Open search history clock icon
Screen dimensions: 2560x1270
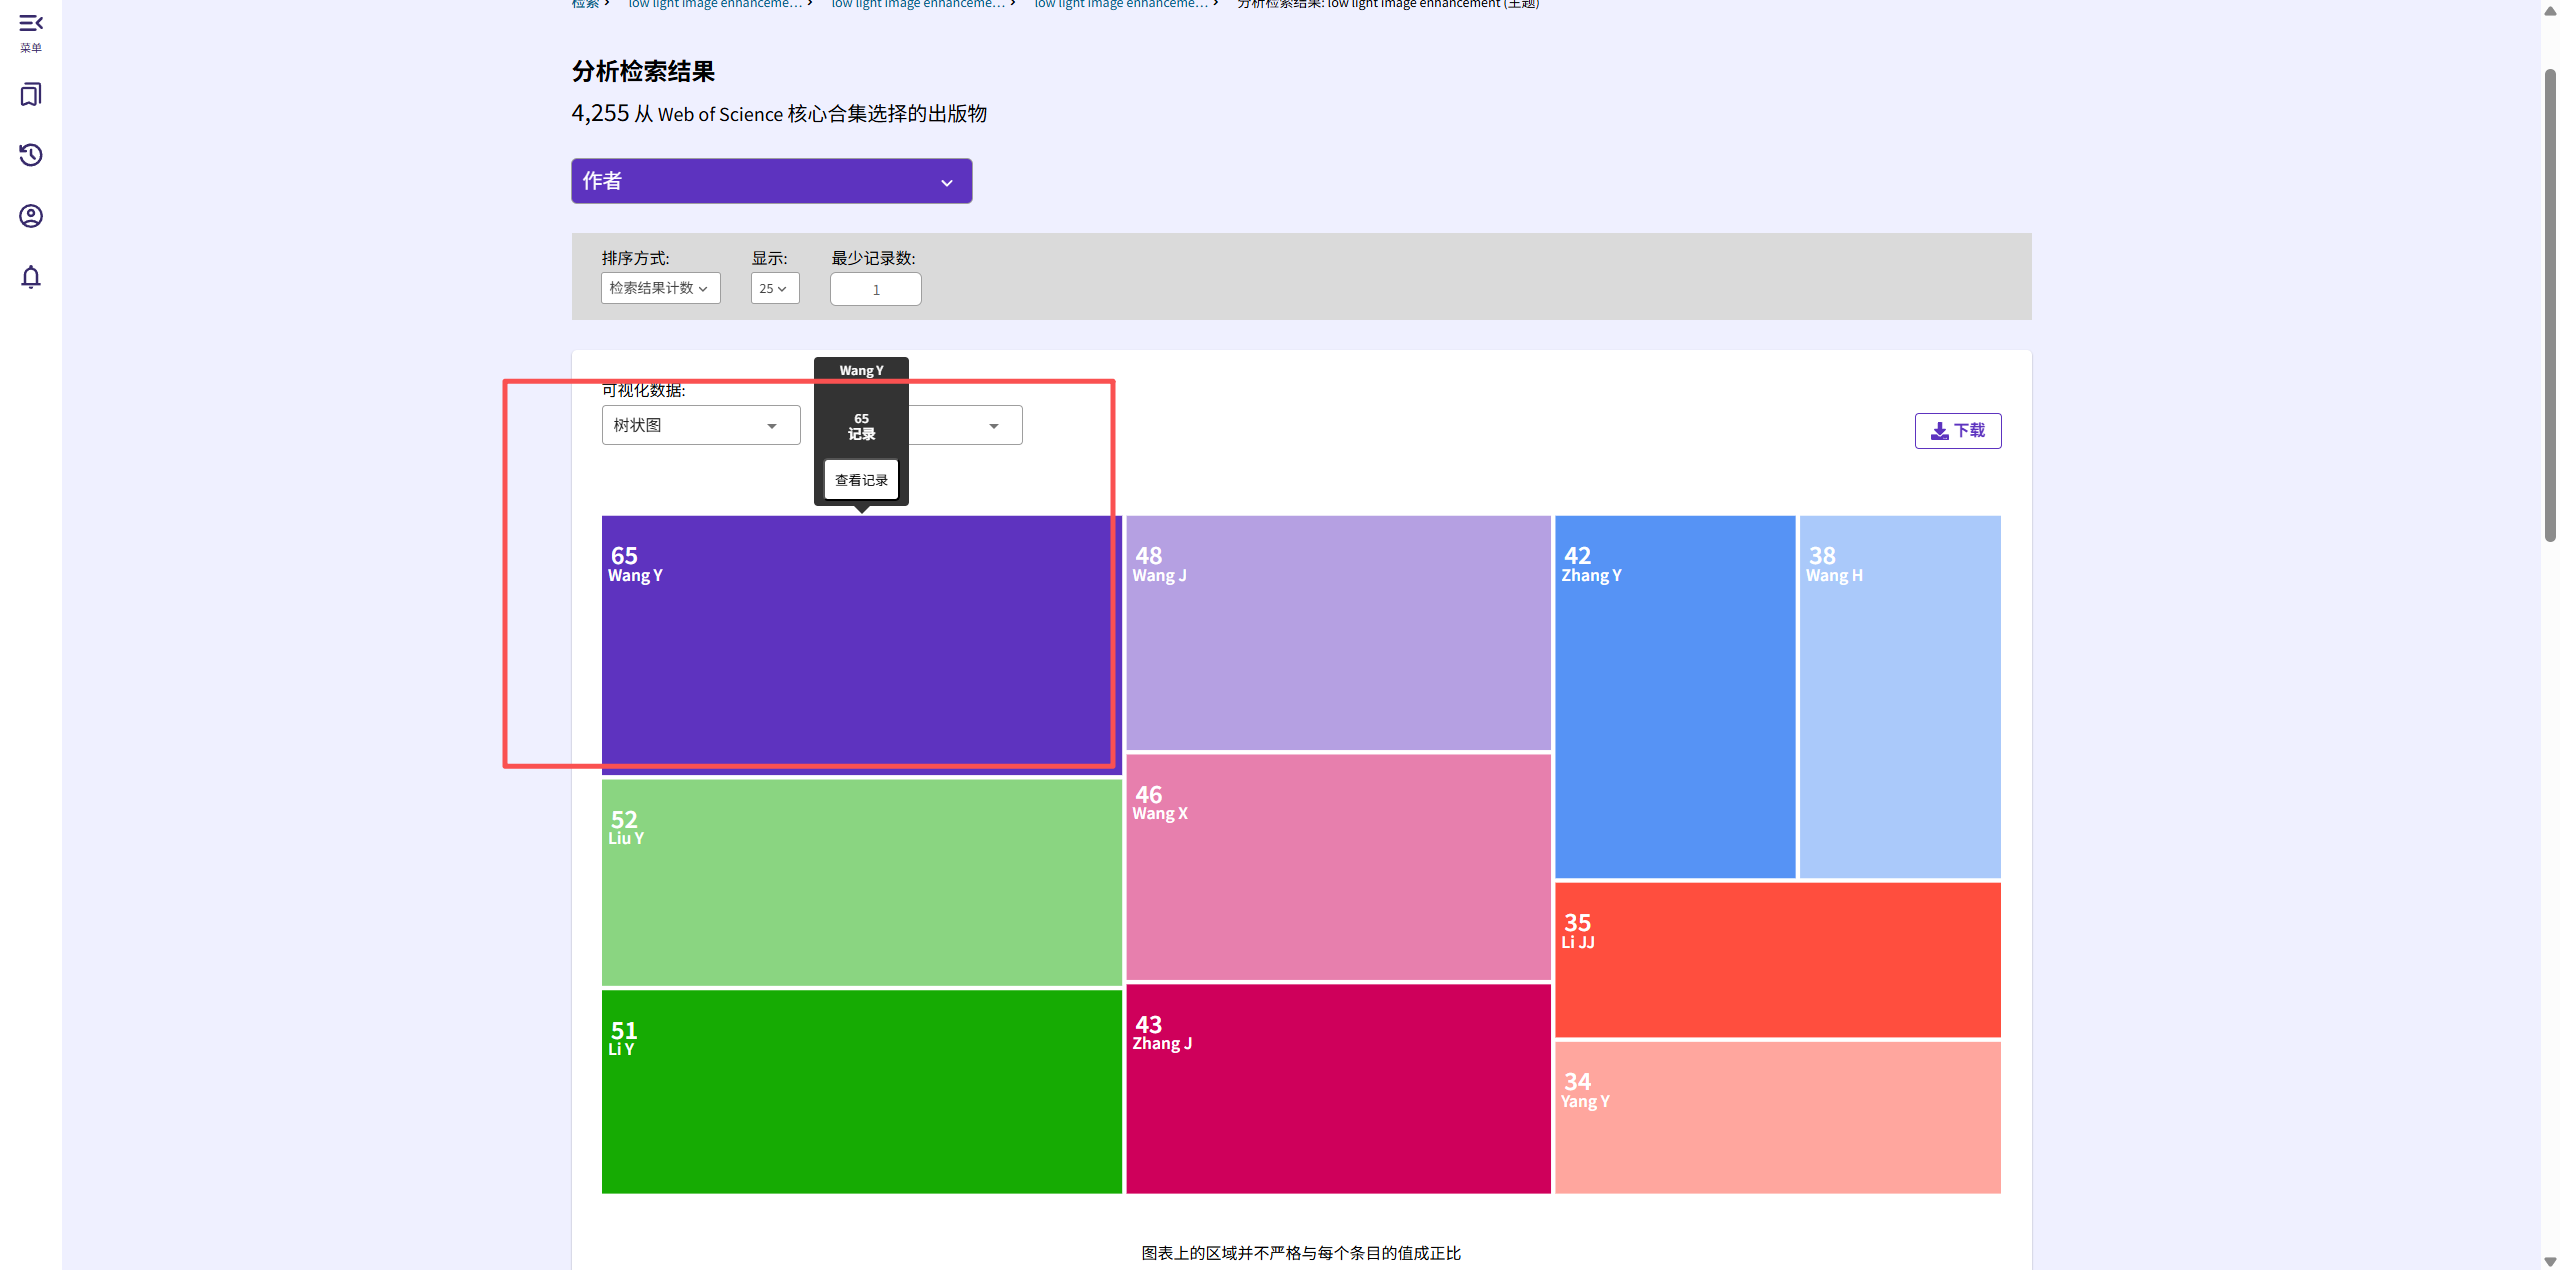pyautogui.click(x=30, y=155)
